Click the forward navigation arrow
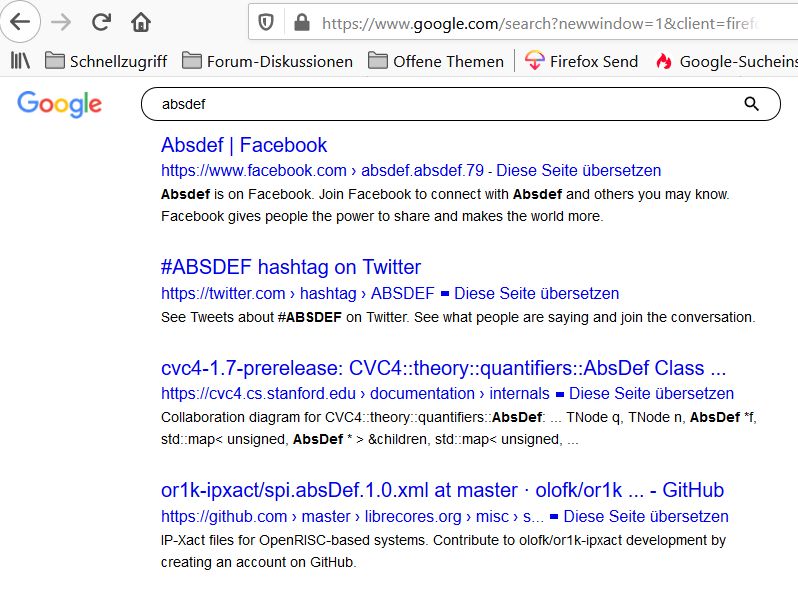The width and height of the screenshot is (798, 595). point(61,22)
